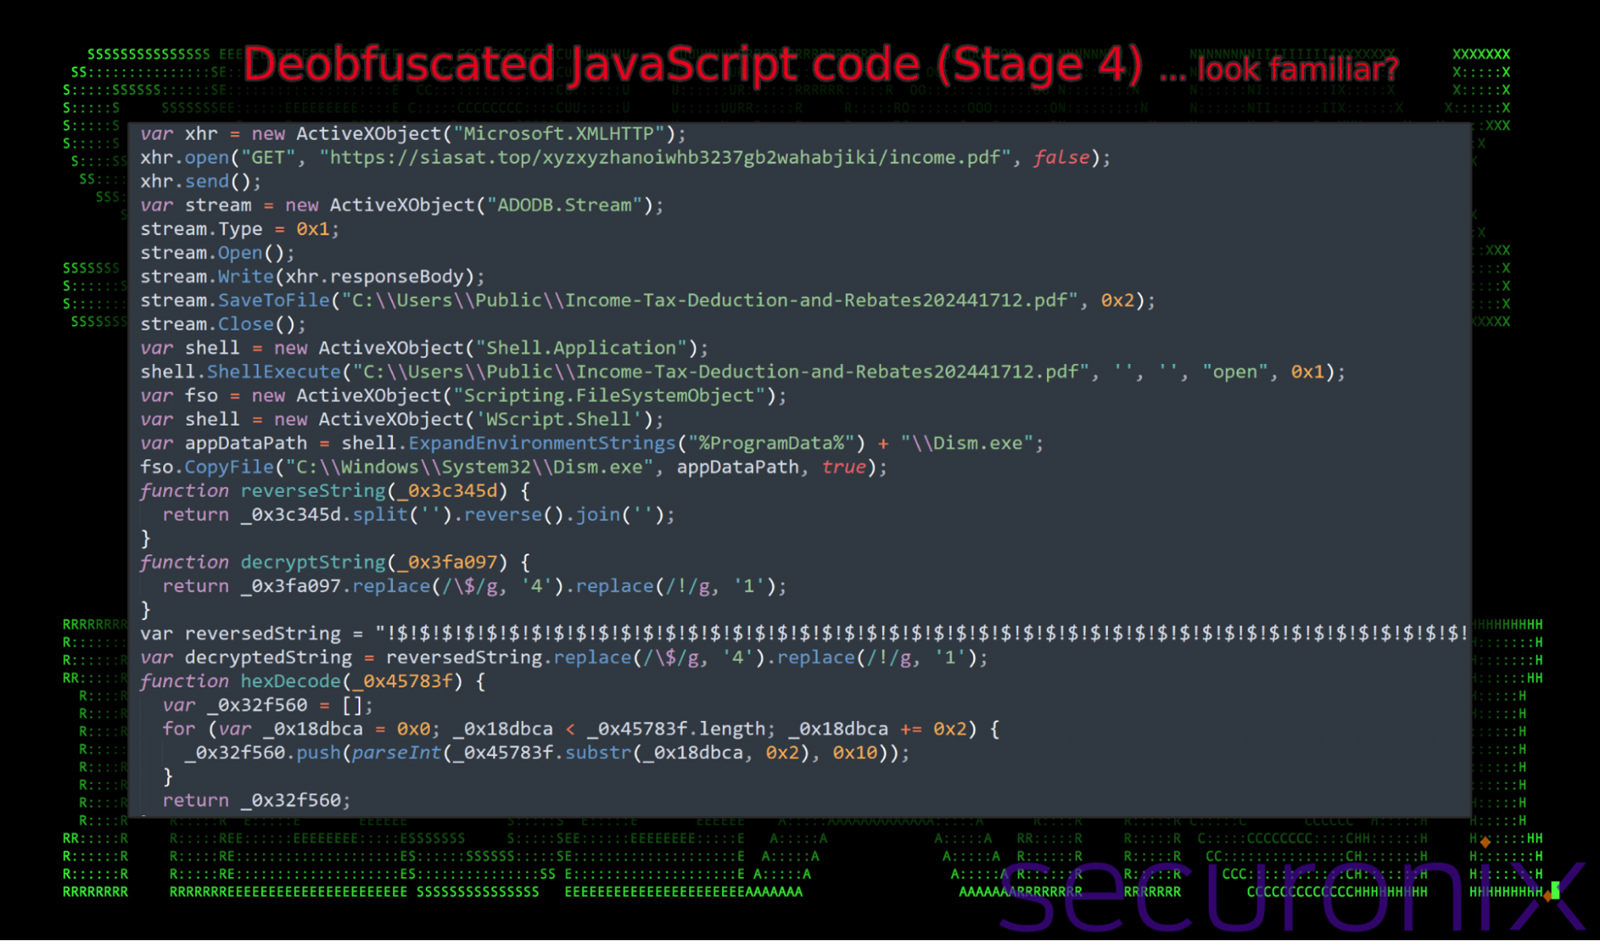Select the hexDecode function name
The width and height of the screenshot is (1600, 941).
tap(290, 681)
